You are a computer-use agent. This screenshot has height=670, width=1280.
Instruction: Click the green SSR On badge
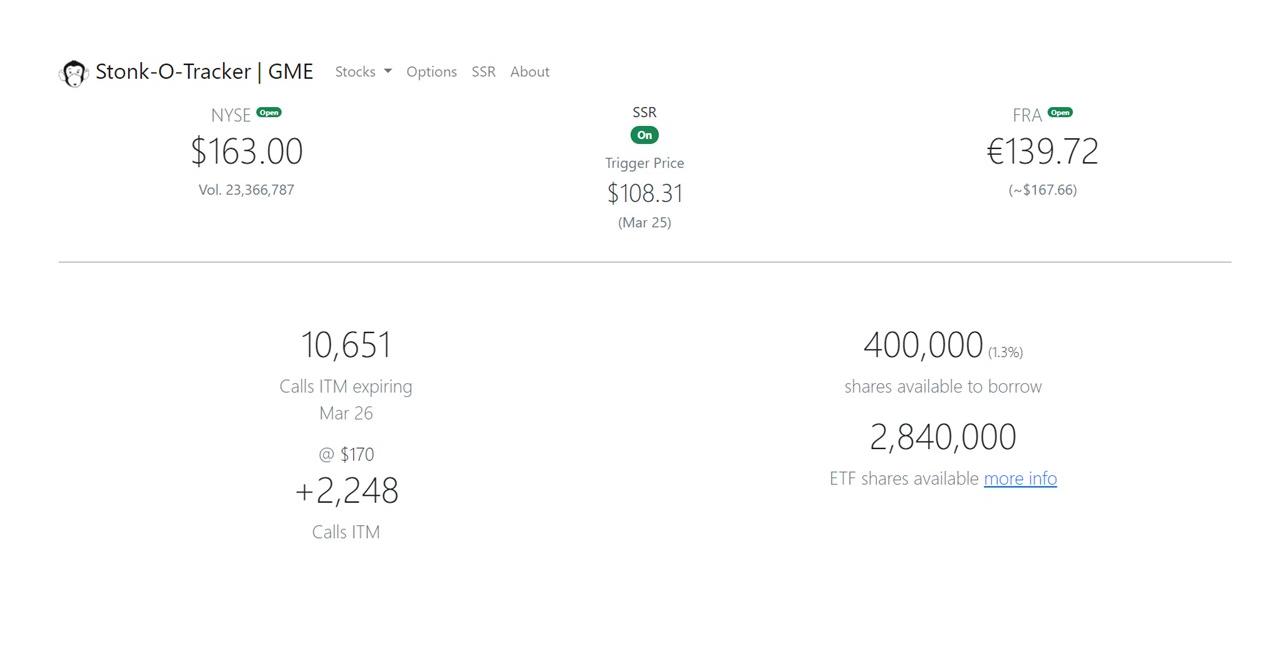click(644, 135)
